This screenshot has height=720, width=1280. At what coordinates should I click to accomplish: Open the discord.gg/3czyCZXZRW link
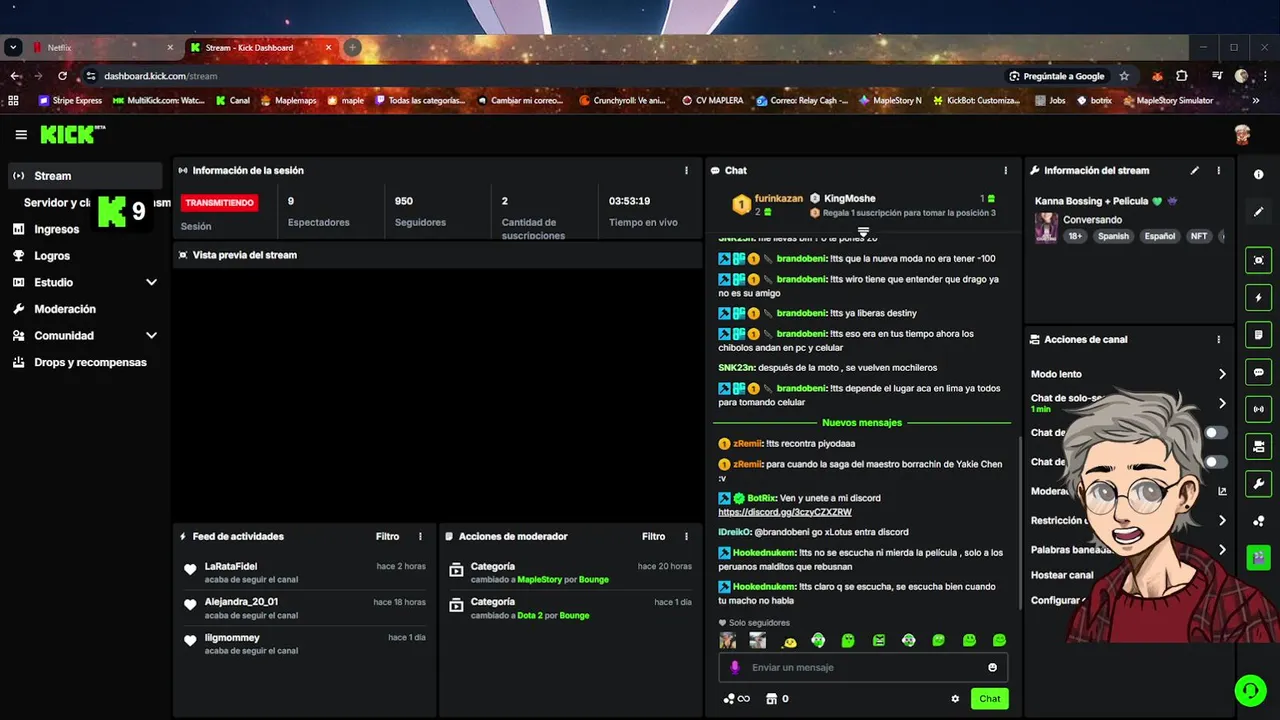(785, 513)
